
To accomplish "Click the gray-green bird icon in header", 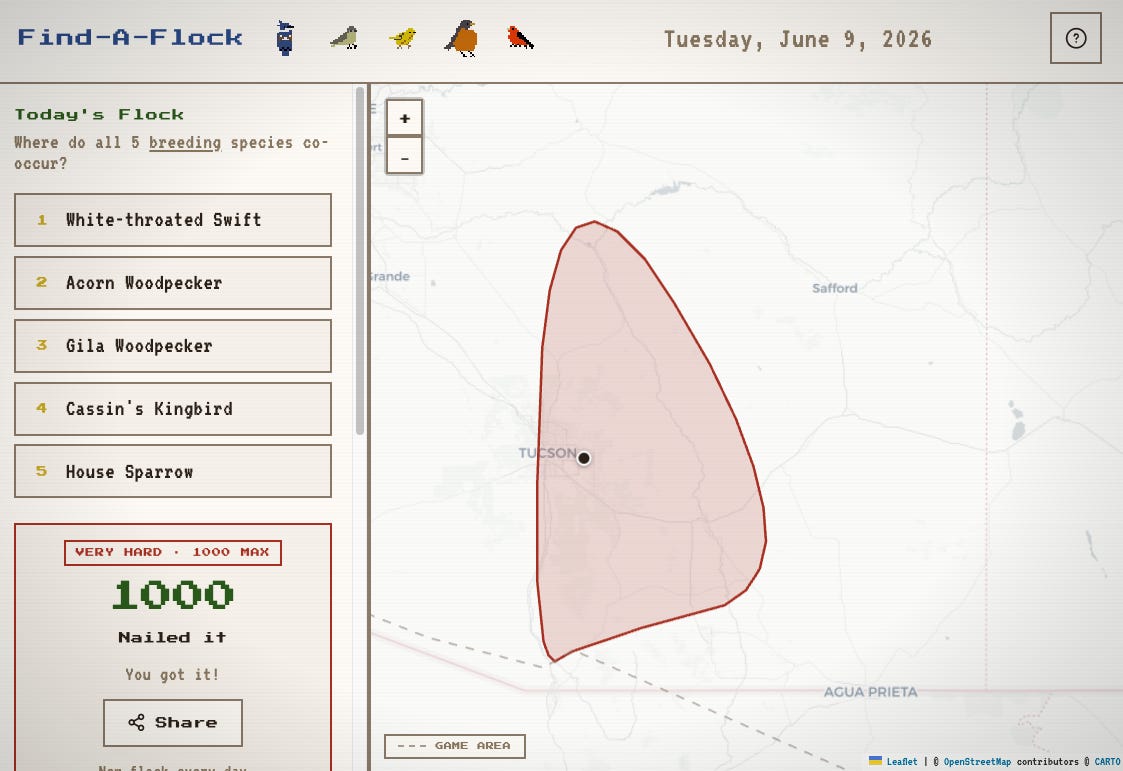I will tap(344, 37).
